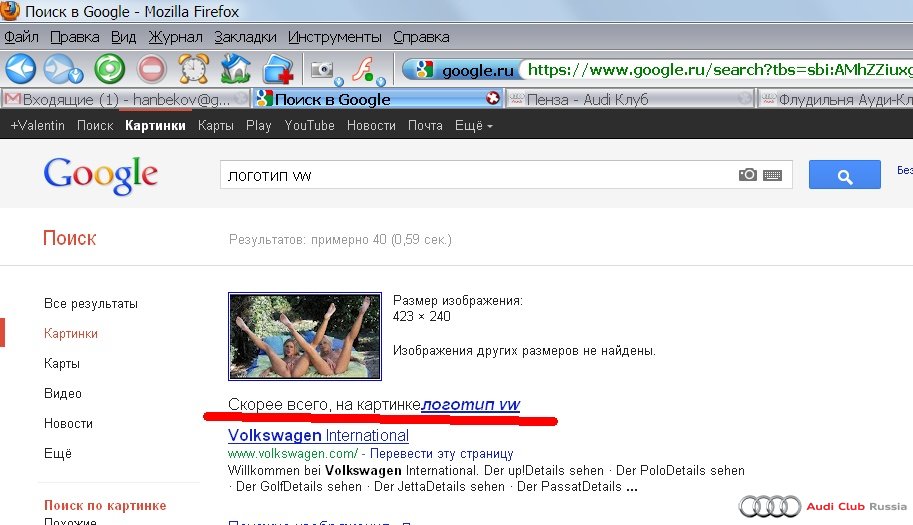Image resolution: width=913 pixels, height=525 pixels.
Task: Switch to the Флудильня Ауди tab
Action: click(x=835, y=99)
